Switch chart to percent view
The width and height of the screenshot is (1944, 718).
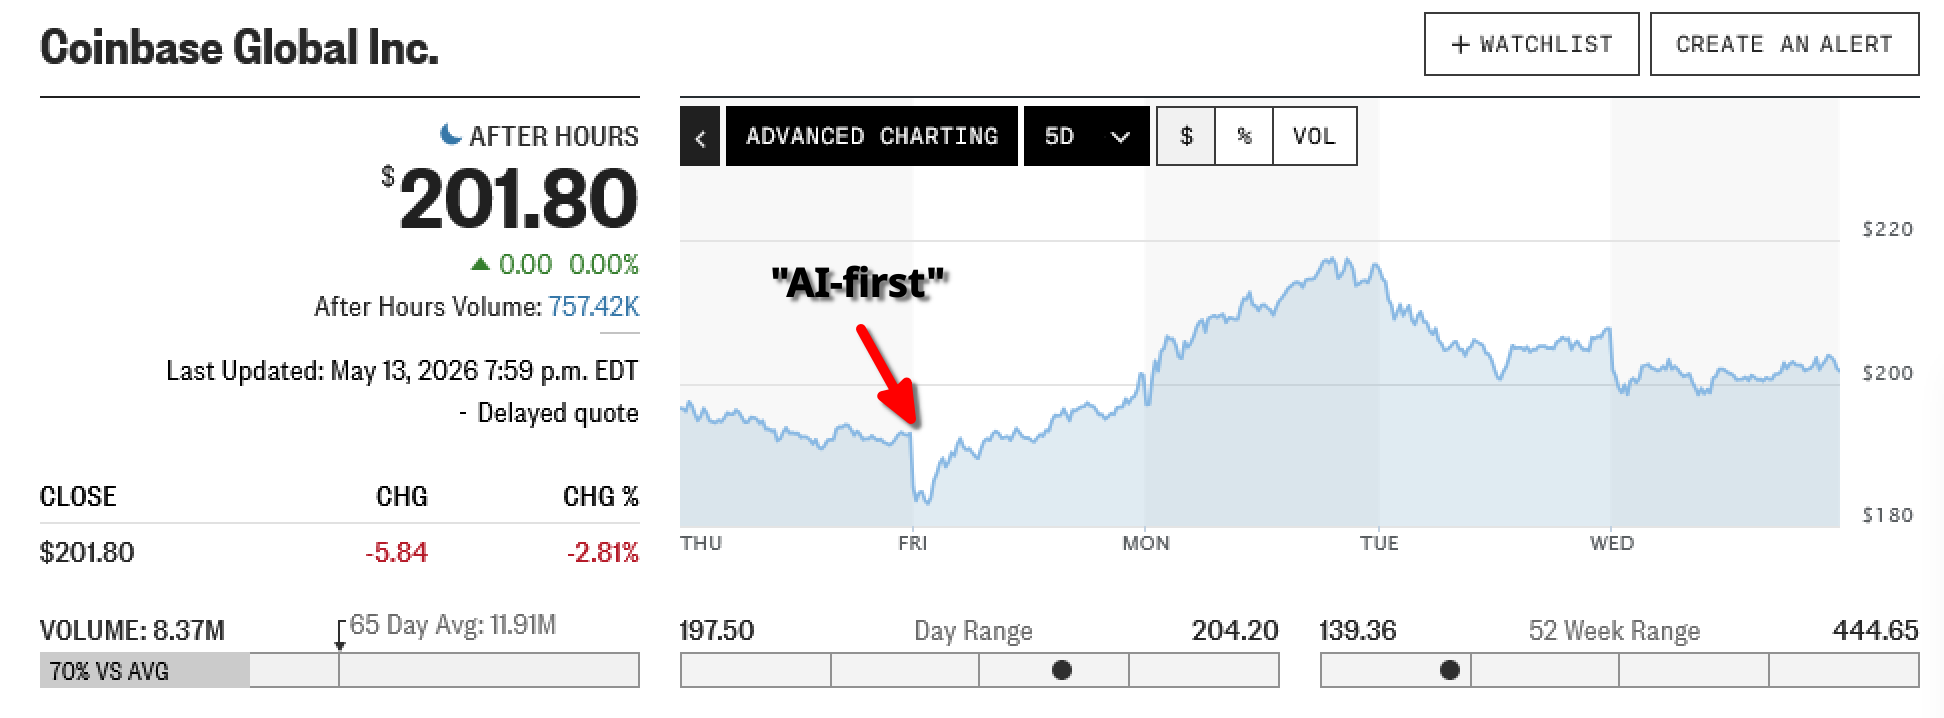[1244, 136]
